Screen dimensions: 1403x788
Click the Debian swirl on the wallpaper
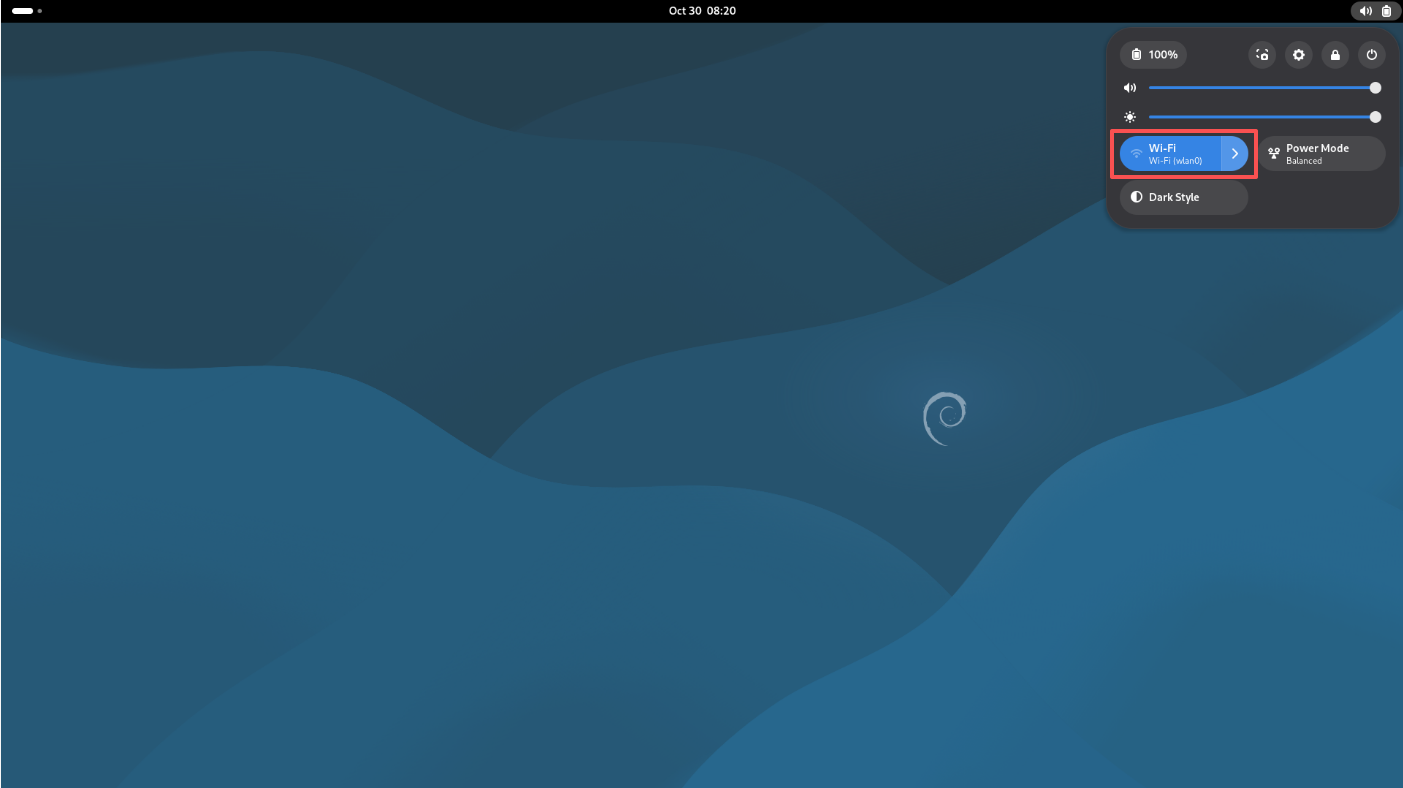(x=944, y=418)
